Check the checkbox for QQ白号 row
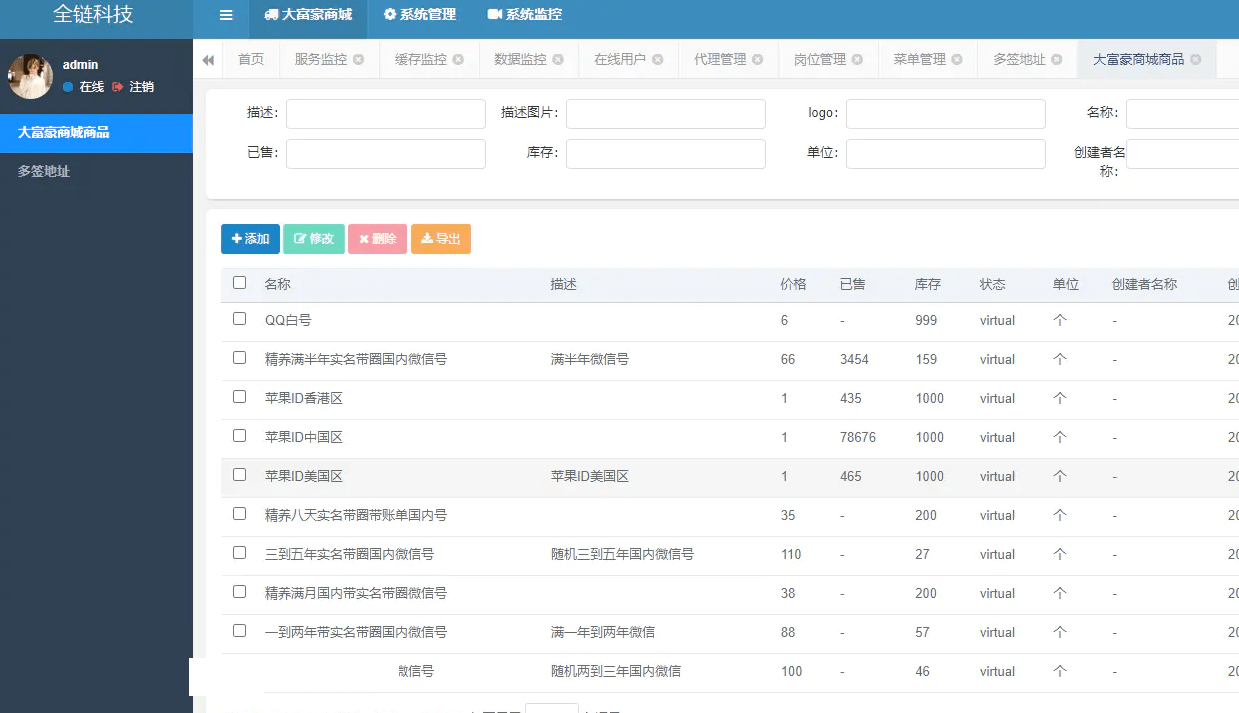Image resolution: width=1239 pixels, height=713 pixels. 238,320
